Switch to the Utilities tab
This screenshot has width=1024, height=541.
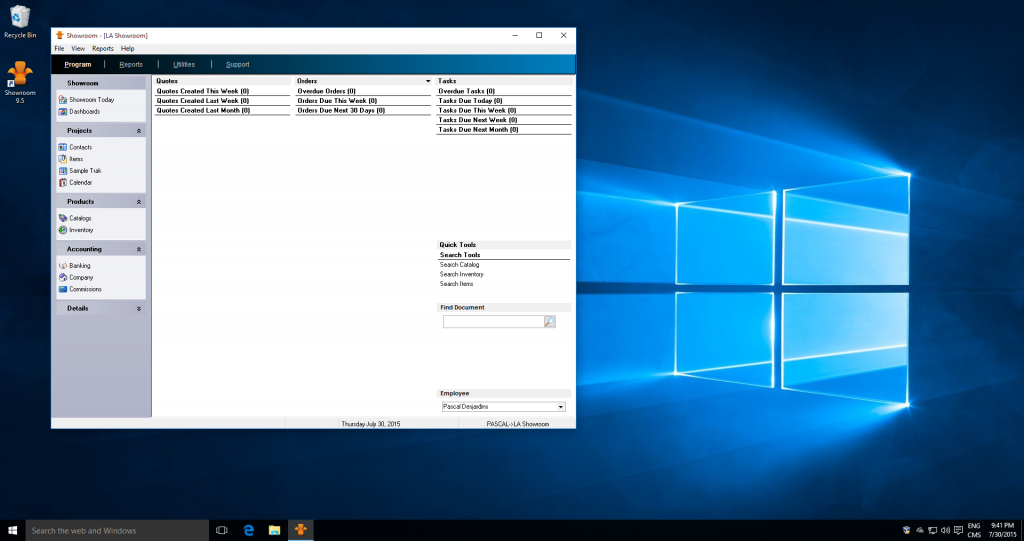tap(184, 64)
